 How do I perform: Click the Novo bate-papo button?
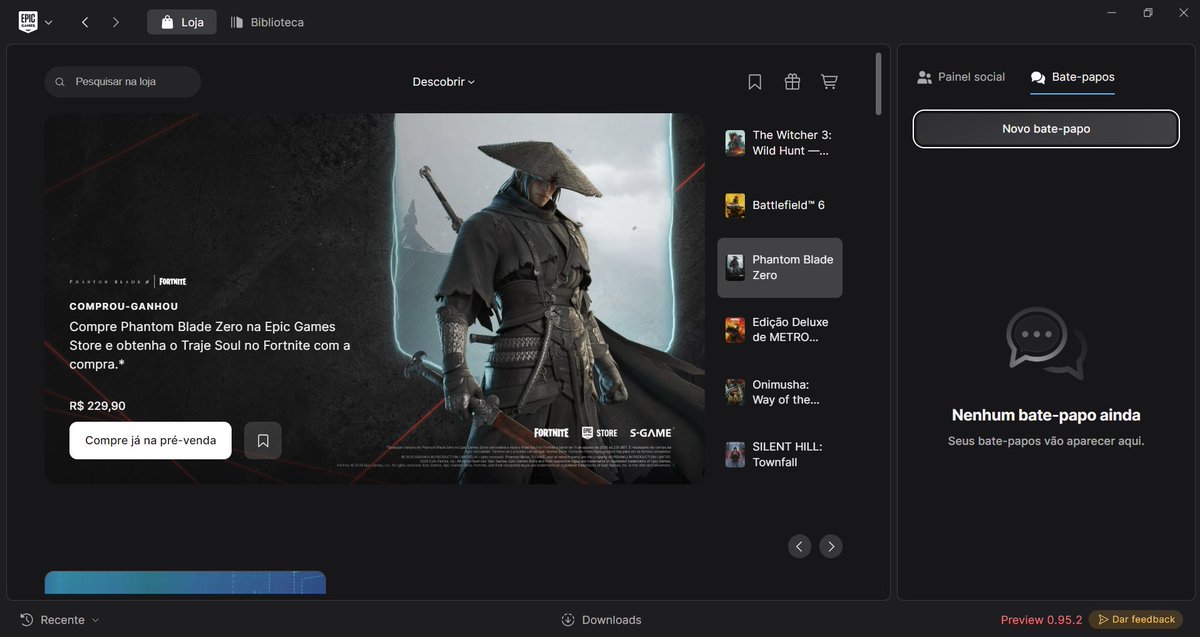tap(1046, 129)
